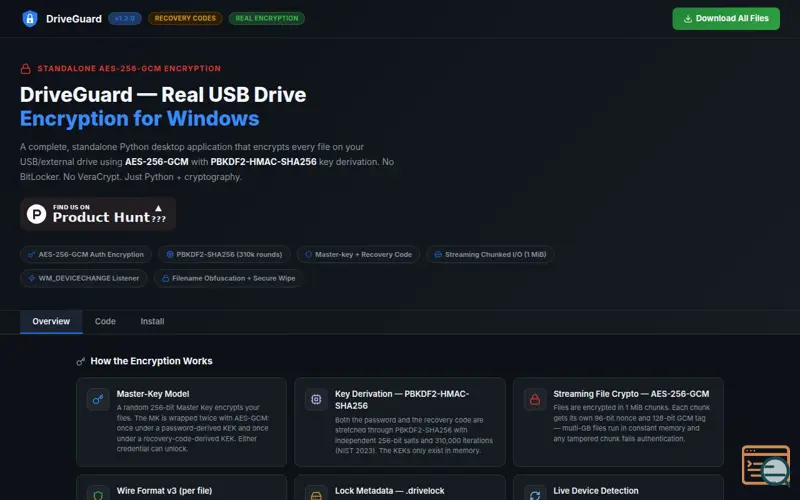
Task: Switch to the Overview tab
Action: click(51, 321)
